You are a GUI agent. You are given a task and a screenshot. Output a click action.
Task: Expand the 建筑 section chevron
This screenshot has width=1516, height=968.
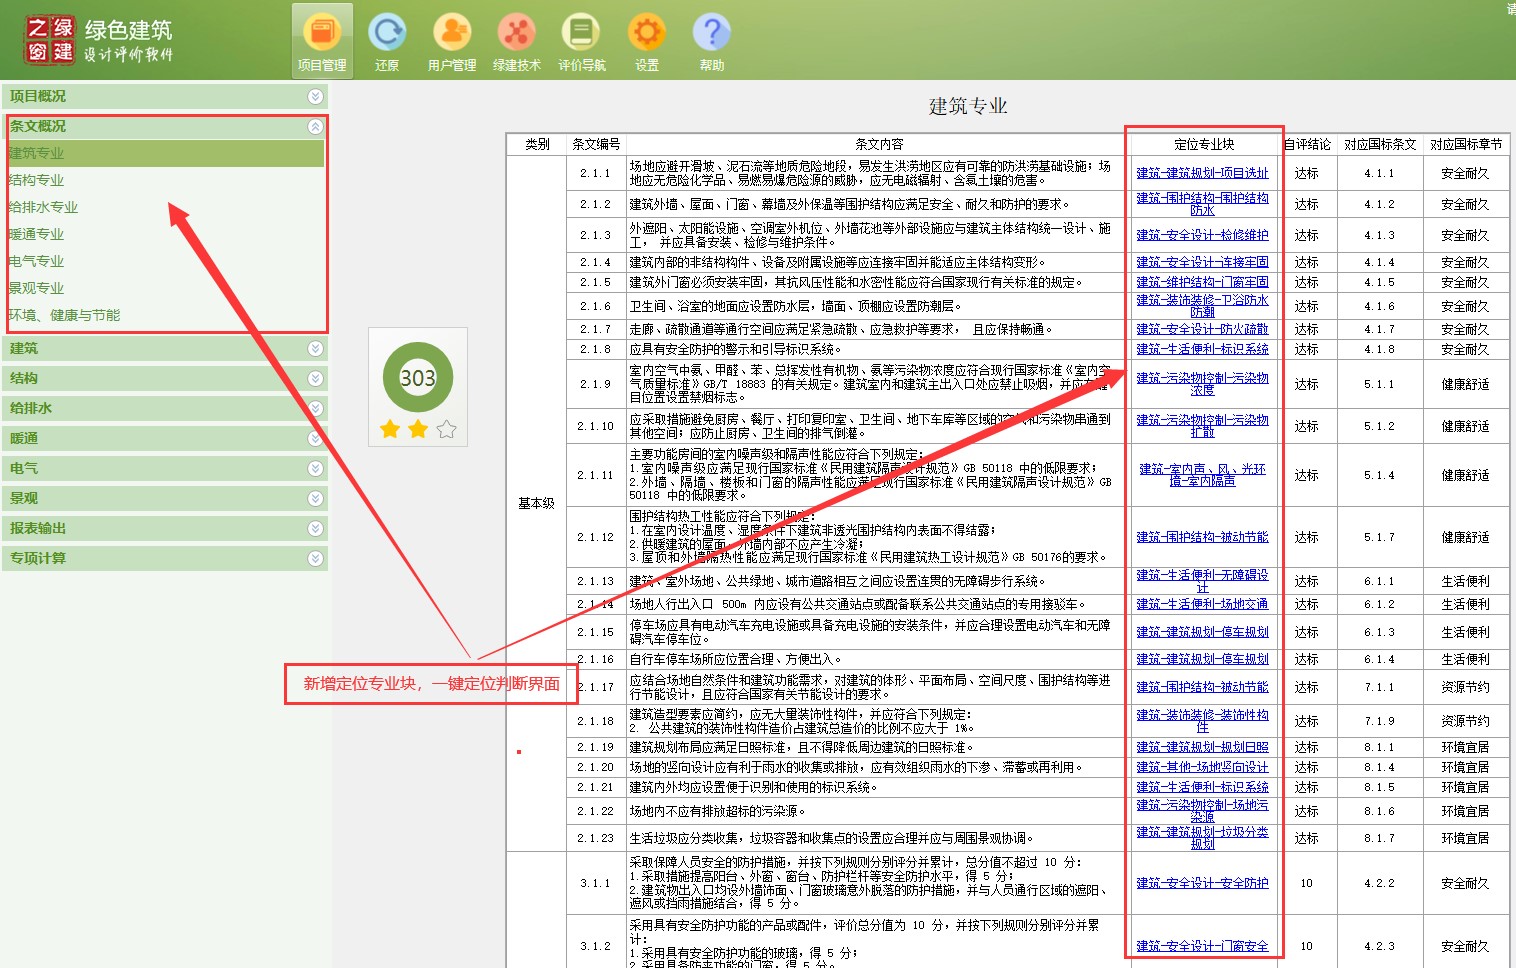pos(315,348)
